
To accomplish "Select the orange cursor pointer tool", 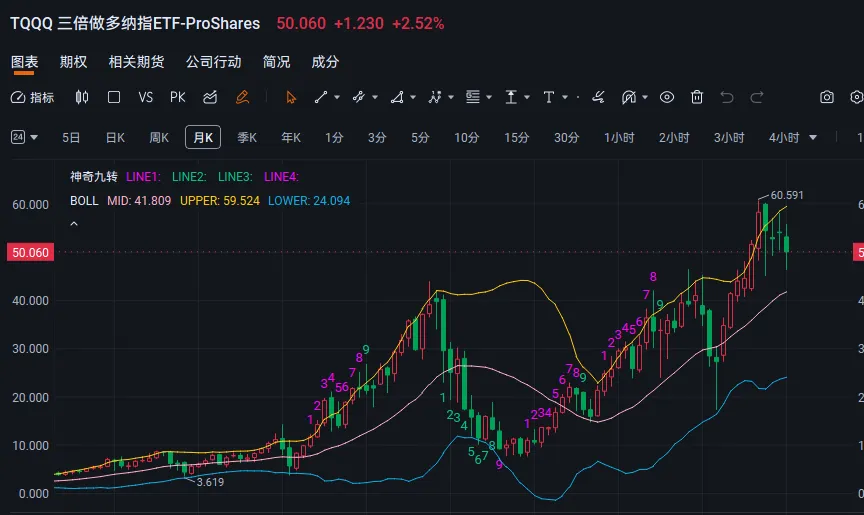I will point(291,97).
